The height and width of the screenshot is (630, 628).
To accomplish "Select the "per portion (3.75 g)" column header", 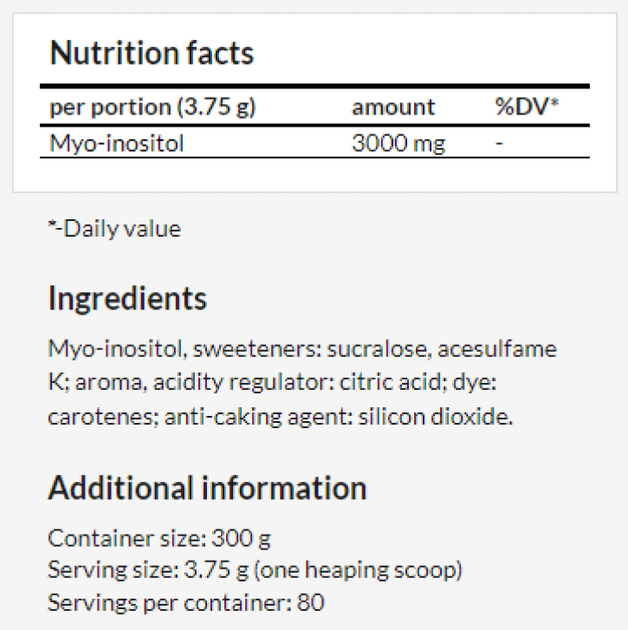I will coord(152,107).
